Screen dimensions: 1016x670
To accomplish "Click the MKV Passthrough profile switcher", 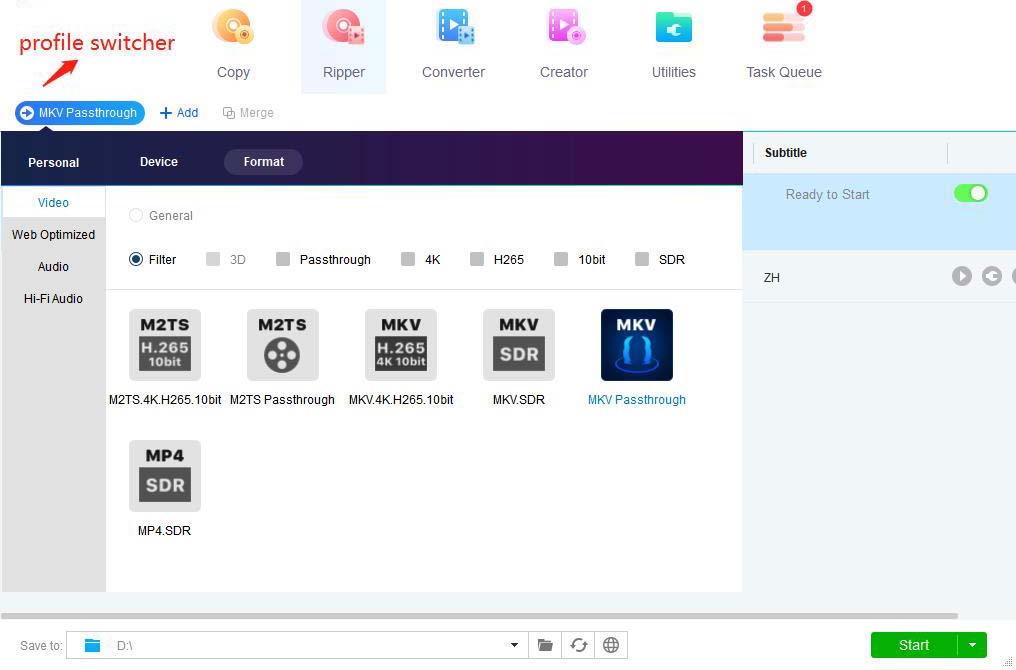I will pos(80,113).
